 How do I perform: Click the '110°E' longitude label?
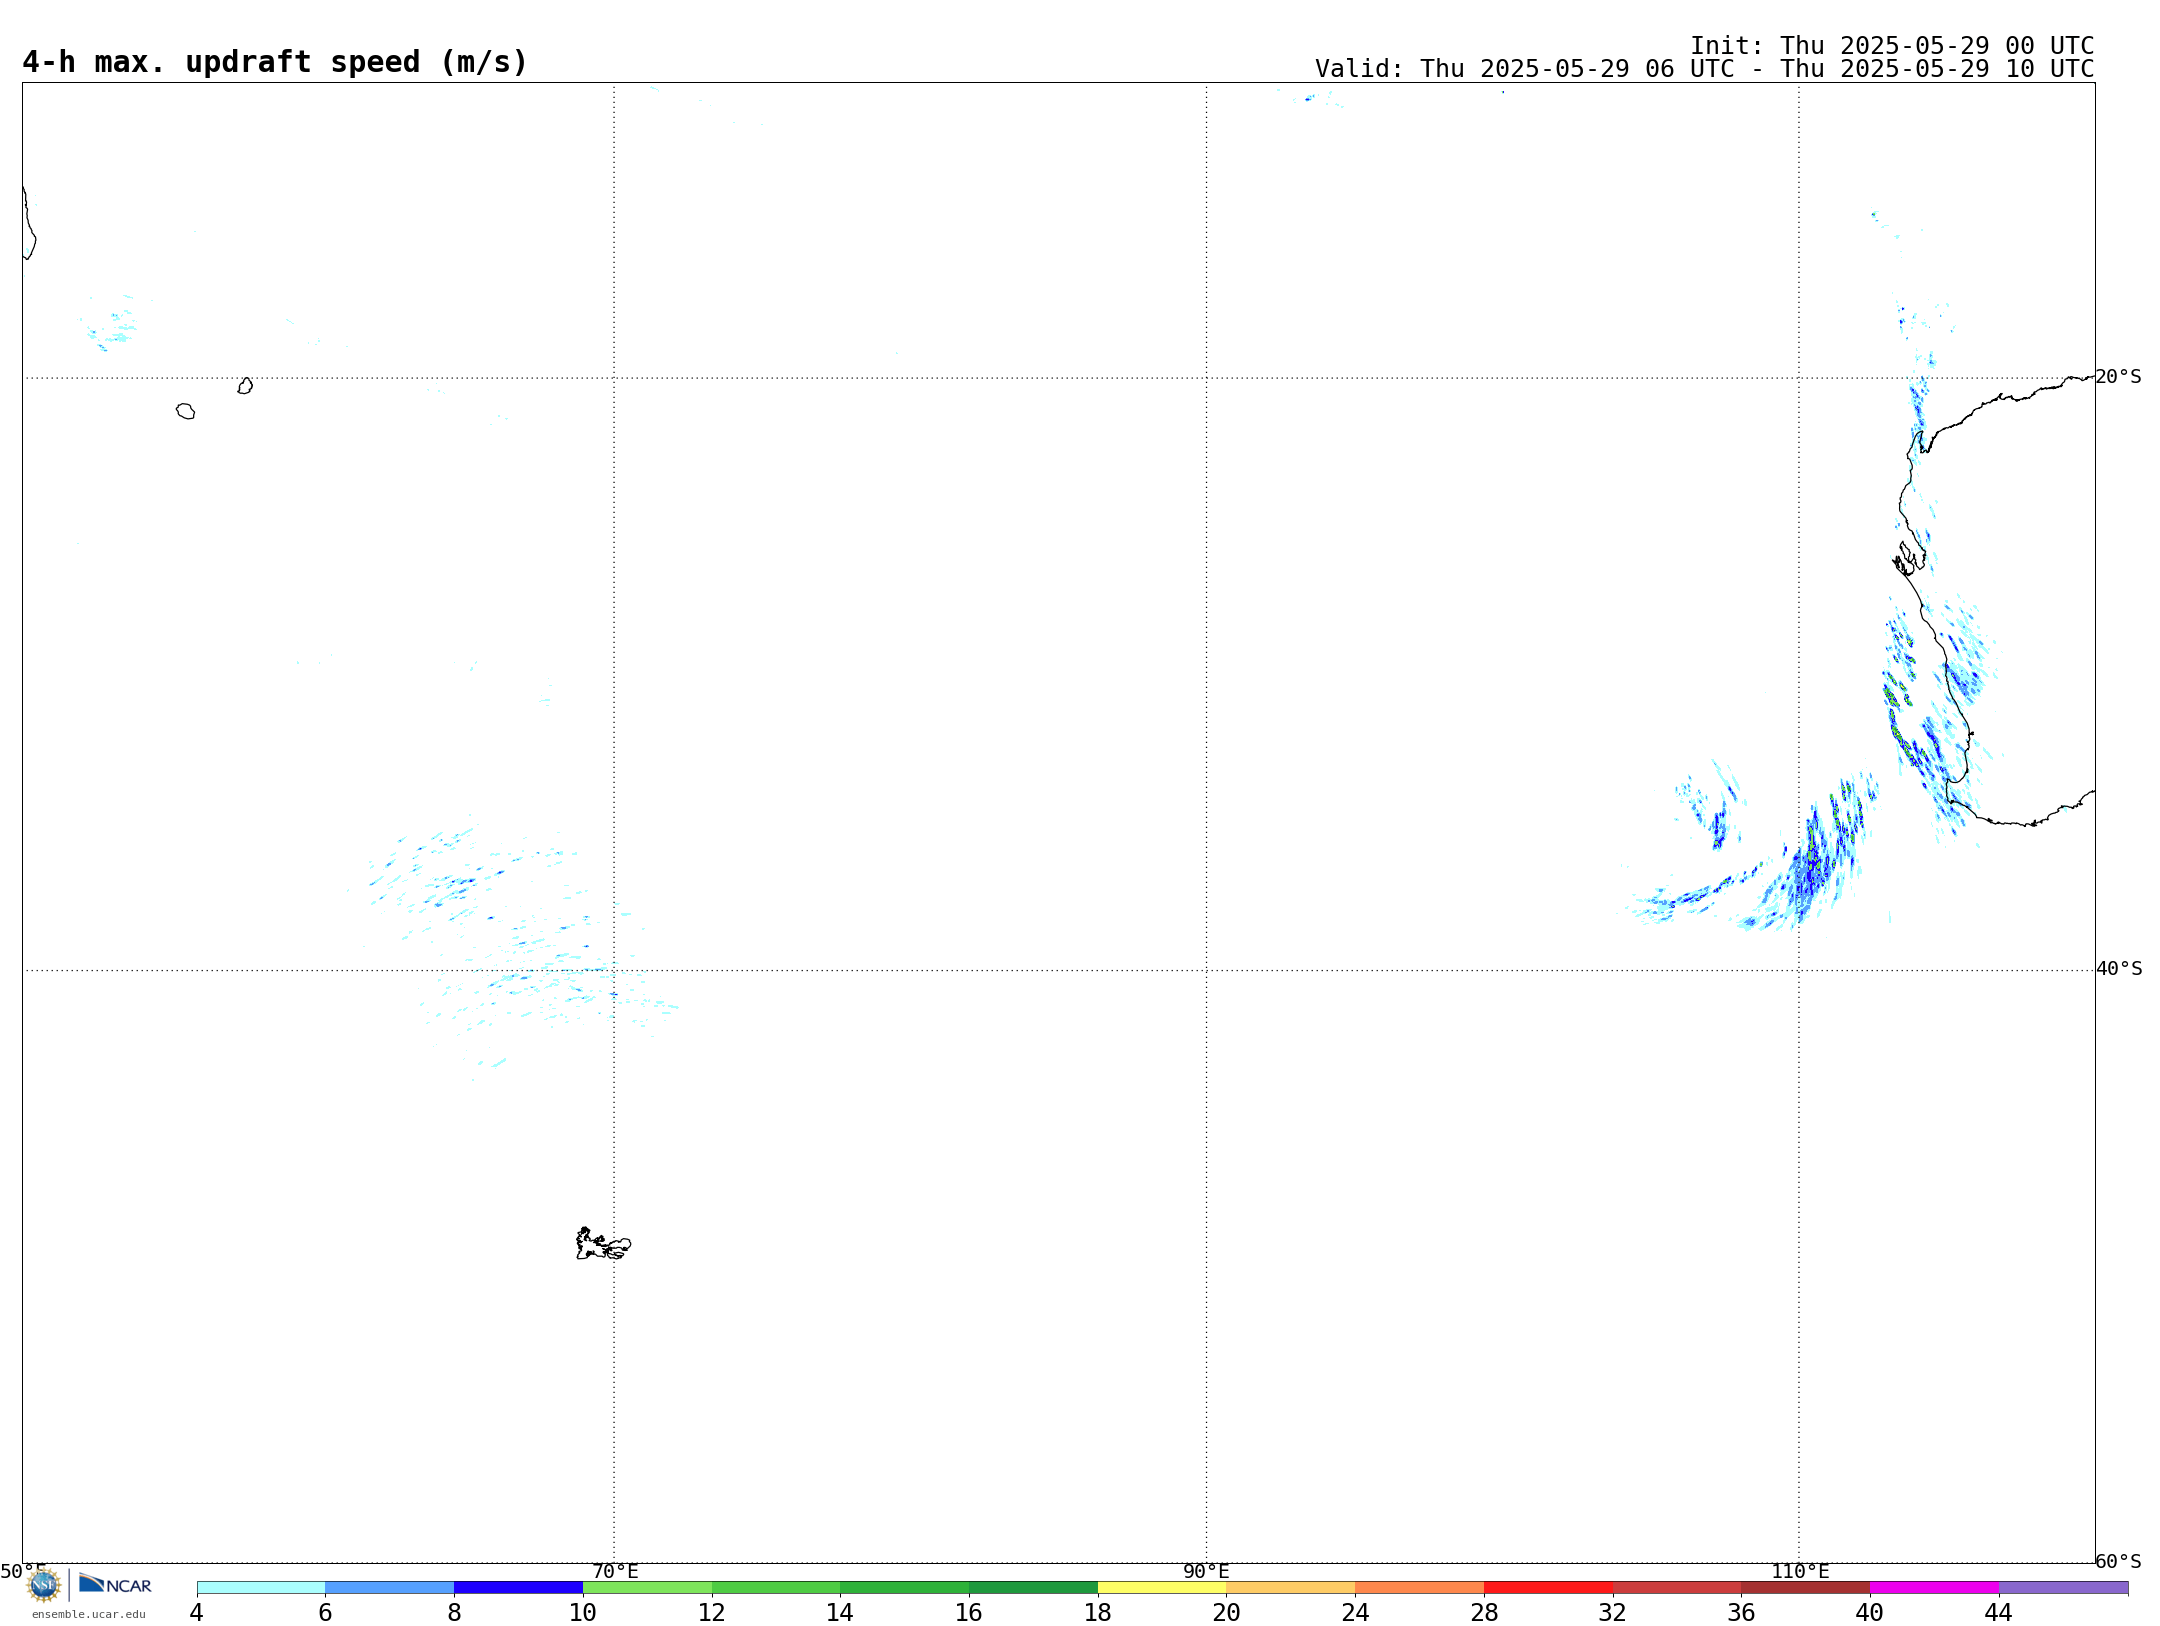coord(1800,1572)
